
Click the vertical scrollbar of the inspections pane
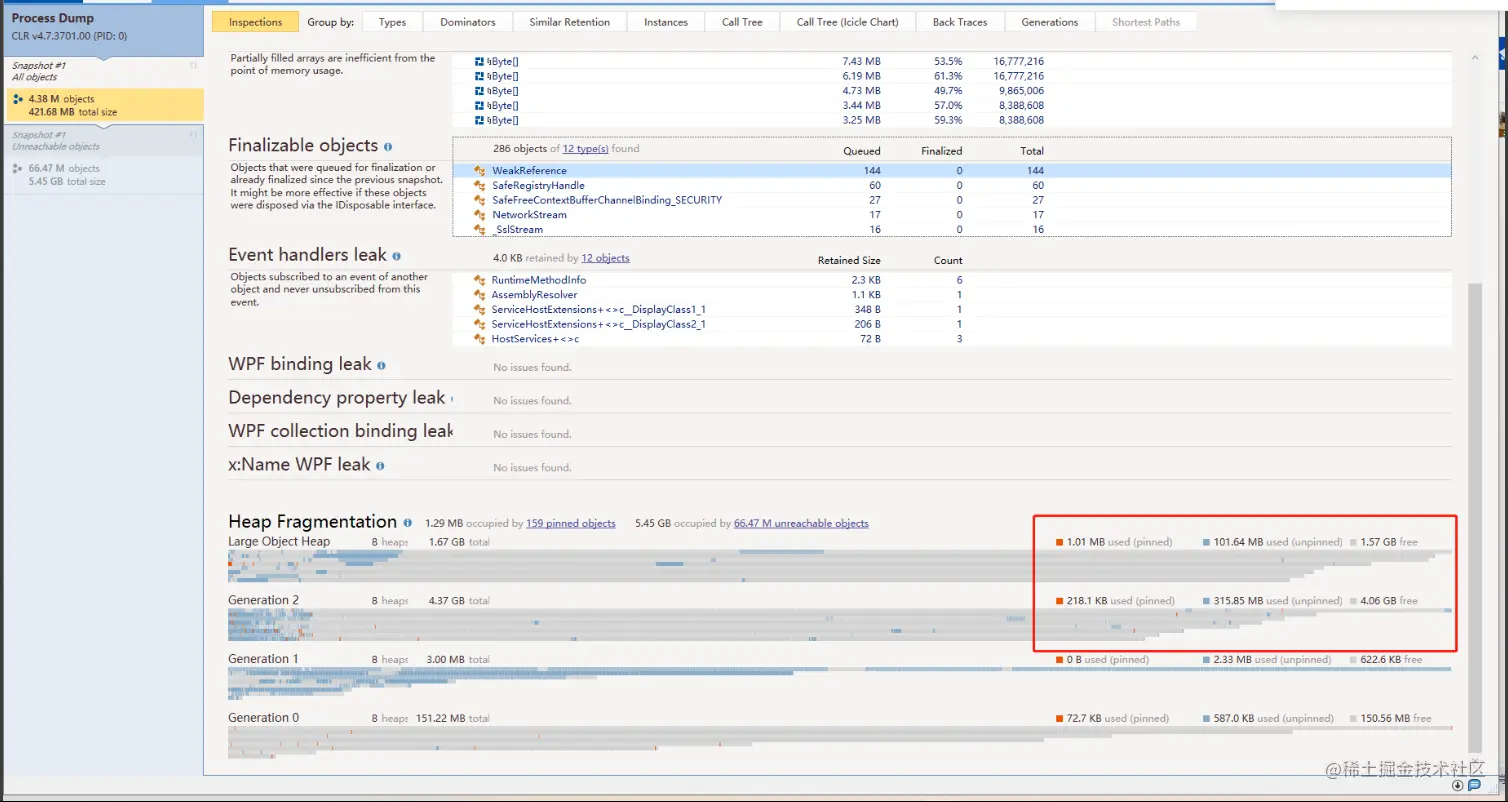pos(1474,517)
